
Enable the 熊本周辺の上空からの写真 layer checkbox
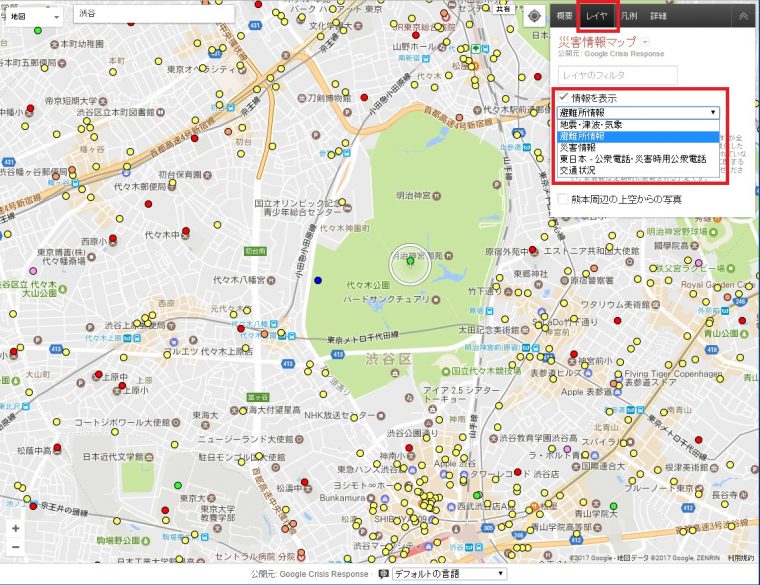[x=563, y=199]
